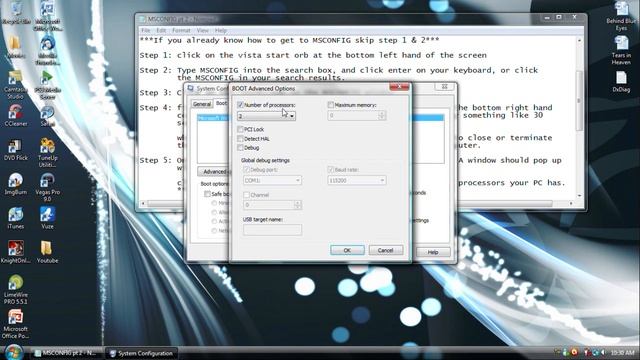Open the 115200 baud rate dropdown
This screenshot has height=360, width=640.
357,180
